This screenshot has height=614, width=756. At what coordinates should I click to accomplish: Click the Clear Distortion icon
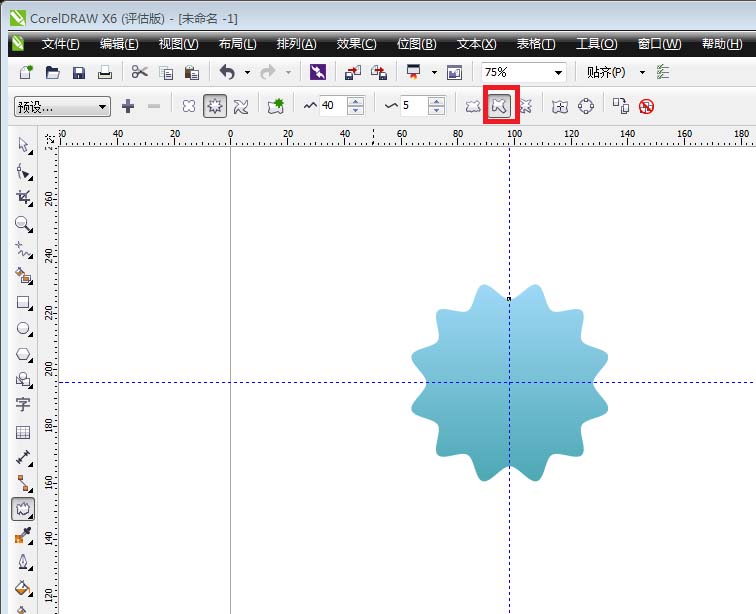[x=646, y=106]
